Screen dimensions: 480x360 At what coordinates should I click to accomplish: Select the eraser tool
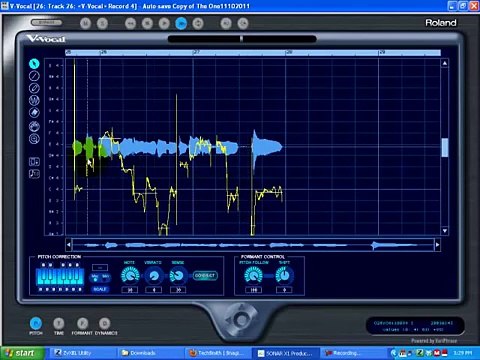(x=34, y=113)
